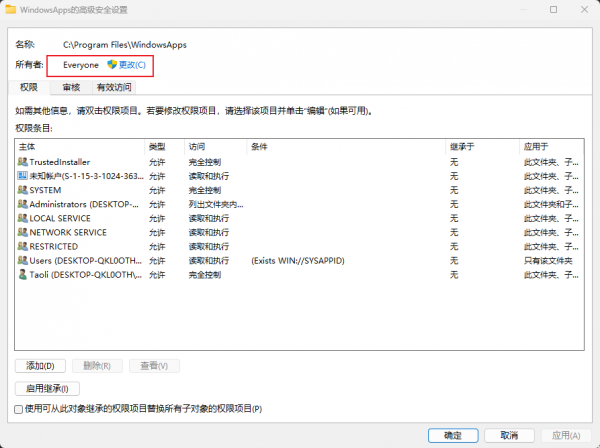The height and width of the screenshot is (448, 600).
Task: Click 读取和执行 in the RESTRICTED row
Action: click(209, 247)
